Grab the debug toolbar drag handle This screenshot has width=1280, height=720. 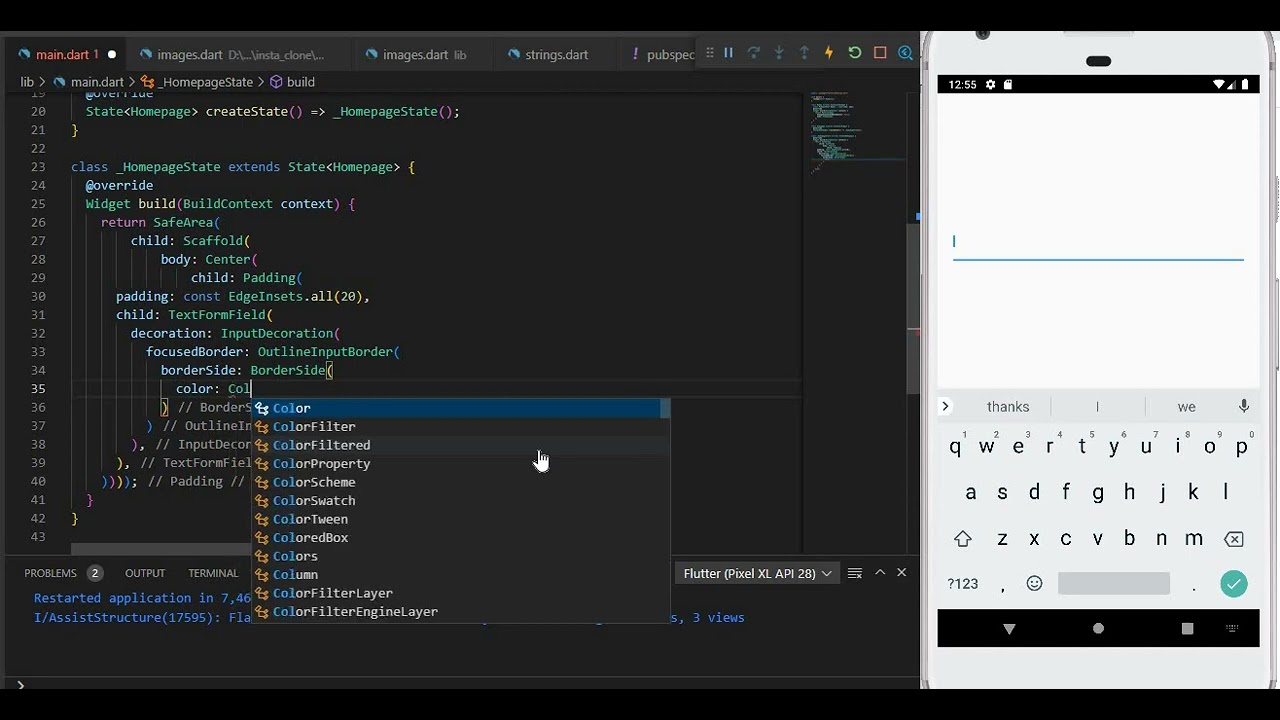[710, 53]
